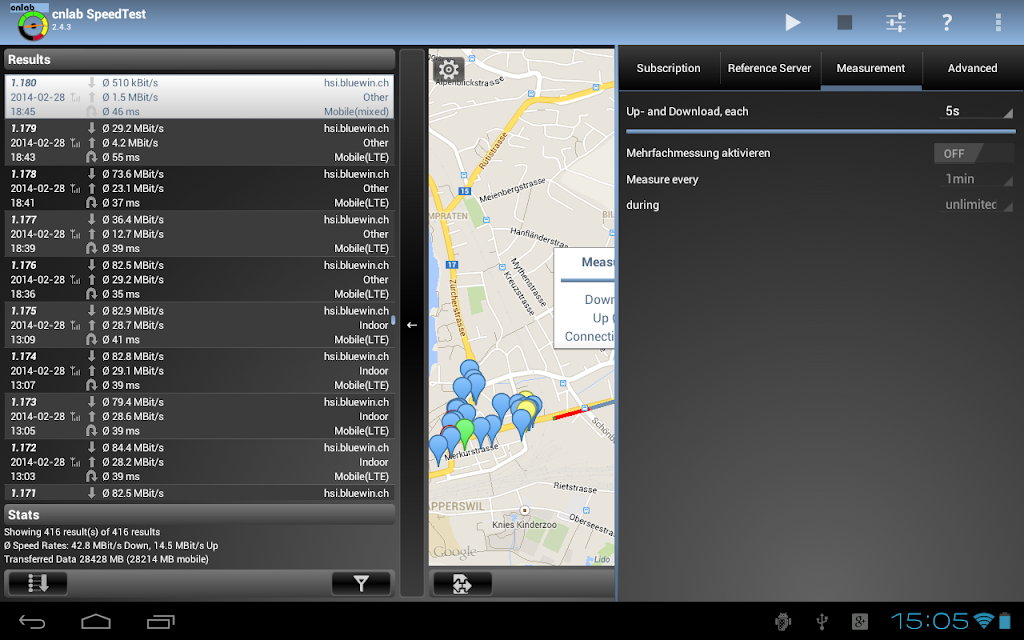Click the Speed Rates stats line
1024x640 pixels.
point(111,545)
